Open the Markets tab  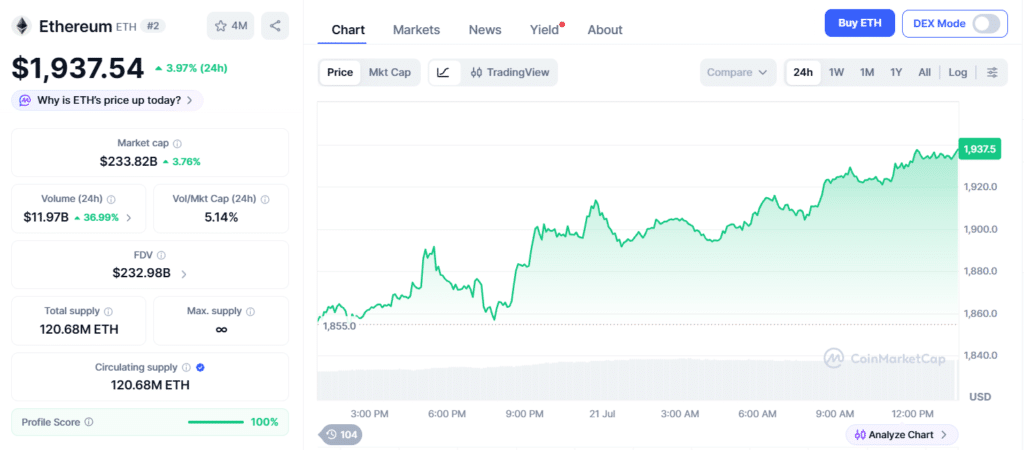coord(417,30)
